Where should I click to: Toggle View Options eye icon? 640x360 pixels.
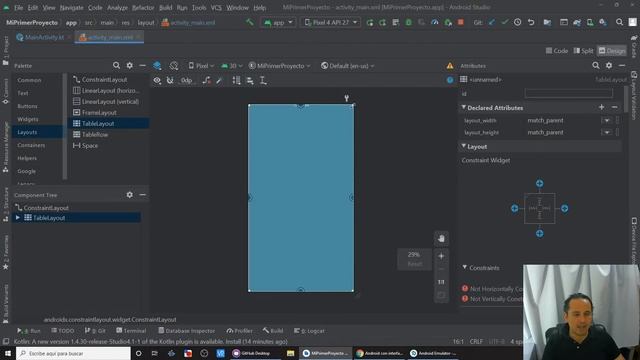[157, 81]
